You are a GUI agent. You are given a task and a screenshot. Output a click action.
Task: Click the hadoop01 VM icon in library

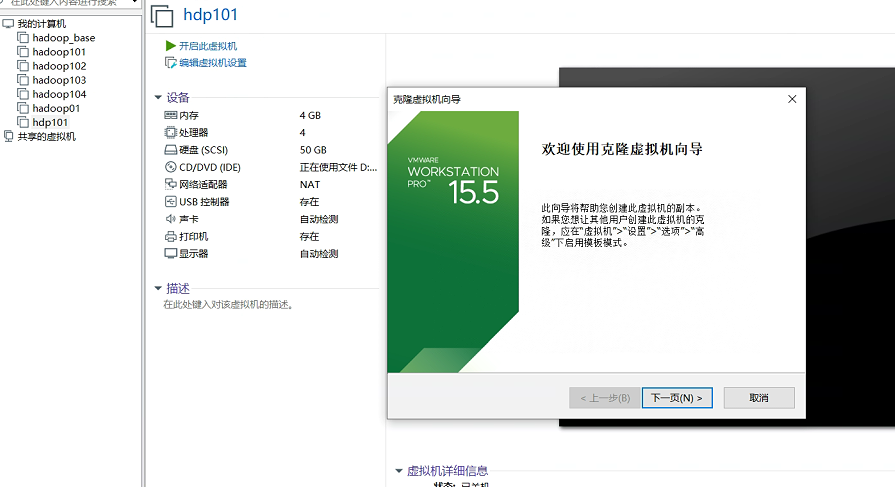tap(23, 108)
